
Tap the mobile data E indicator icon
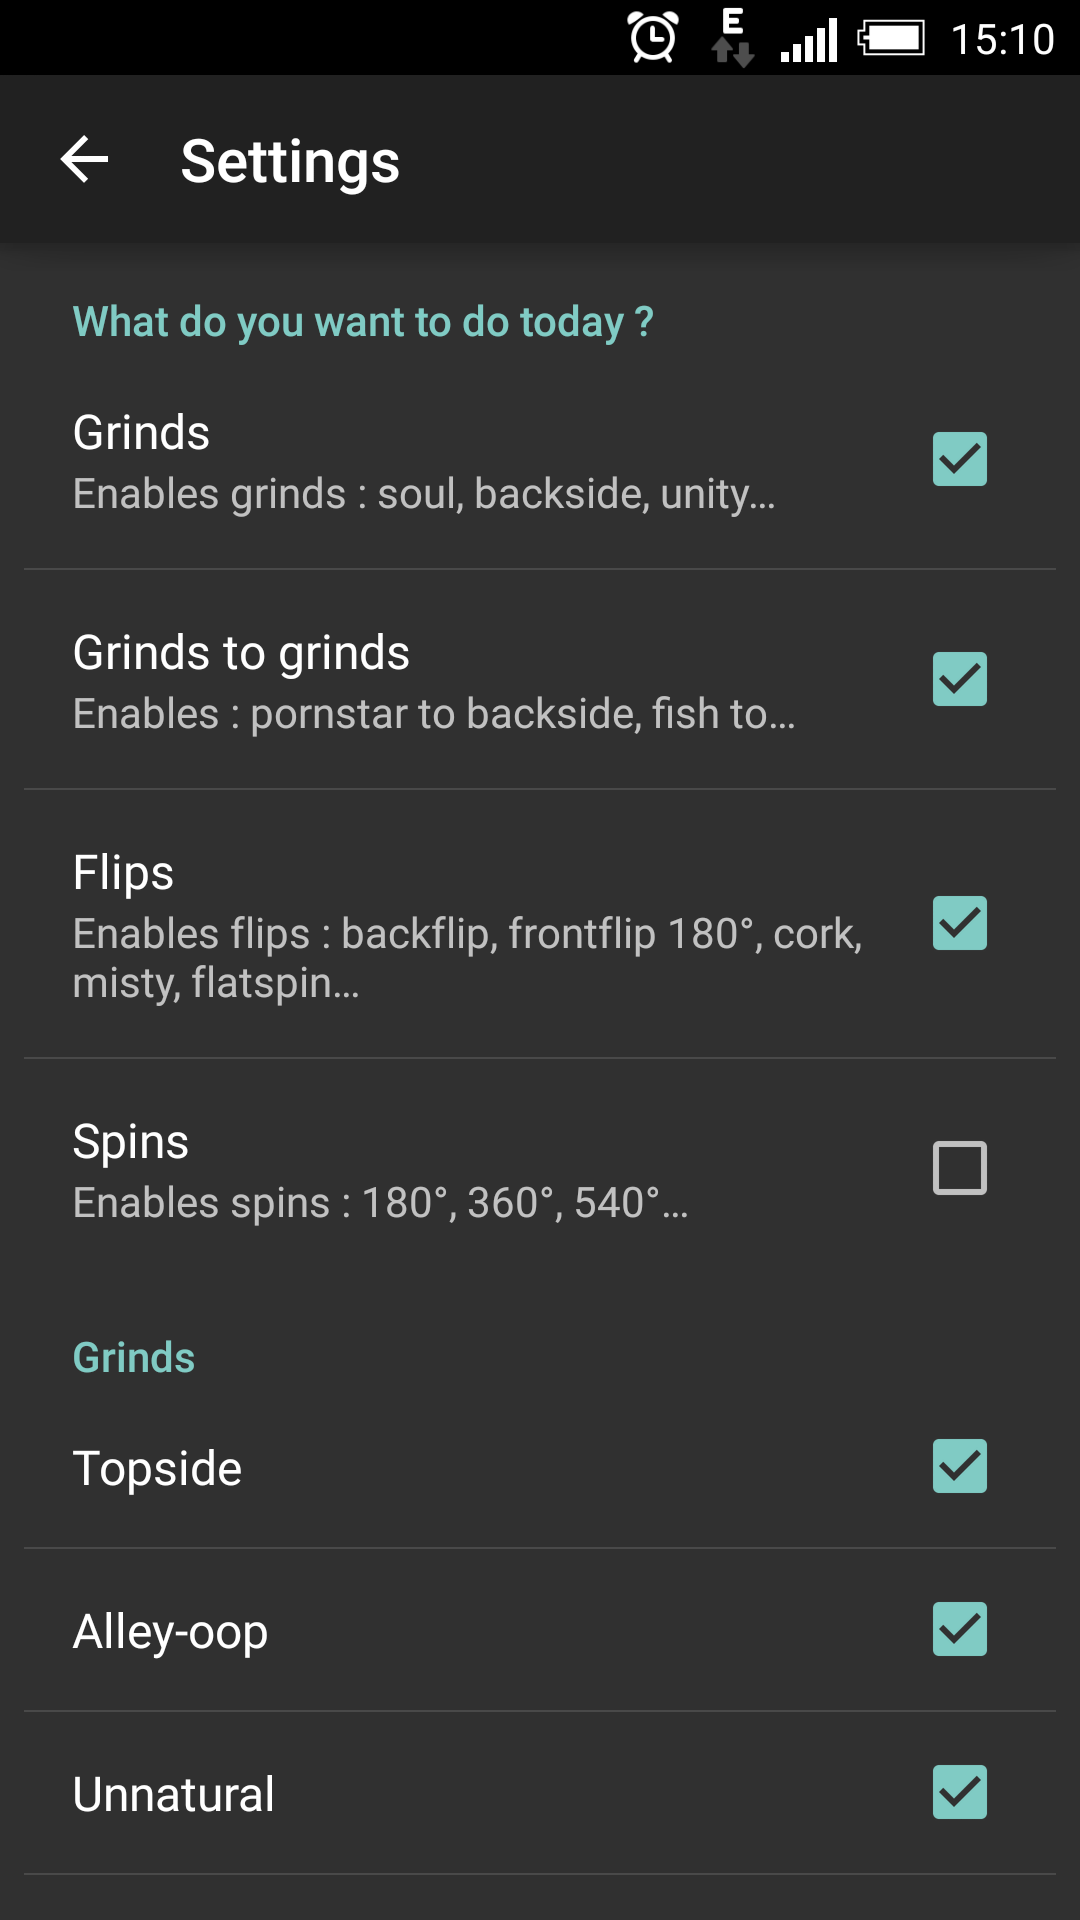click(x=732, y=38)
